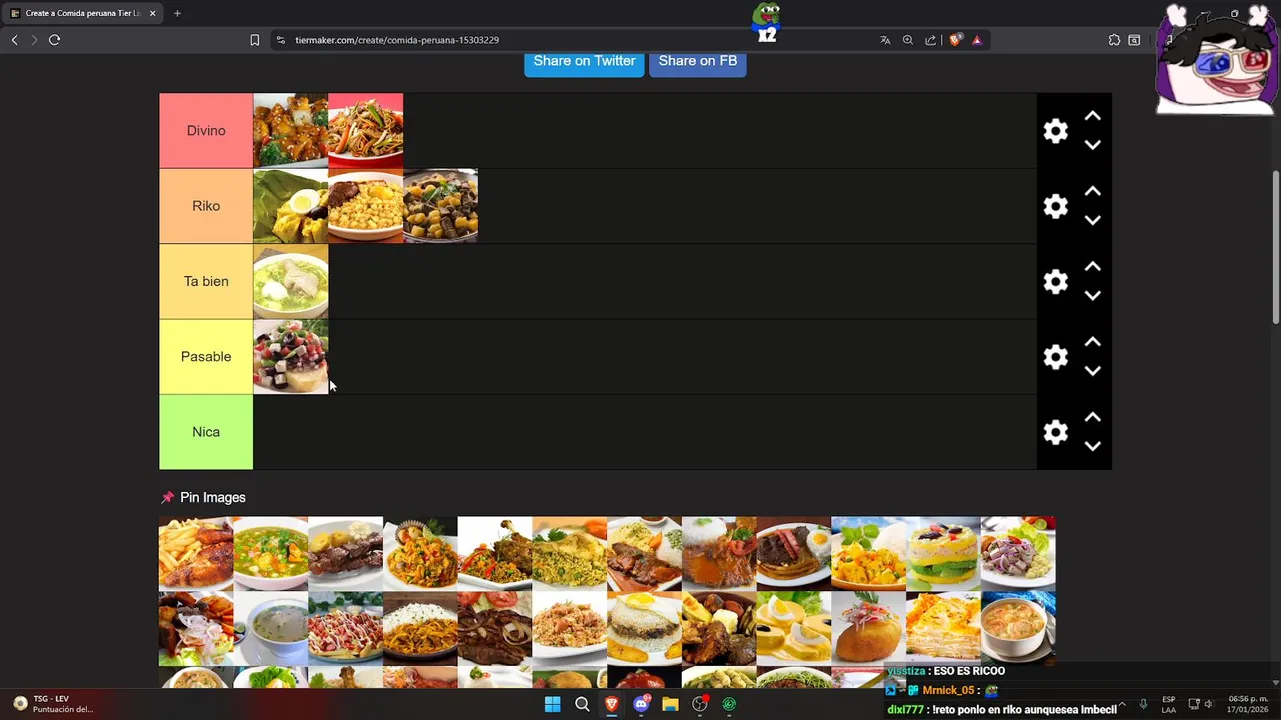Screen dimensions: 1281x720
Task: Open settings gear for the Ta bien tier
Action: point(1055,282)
